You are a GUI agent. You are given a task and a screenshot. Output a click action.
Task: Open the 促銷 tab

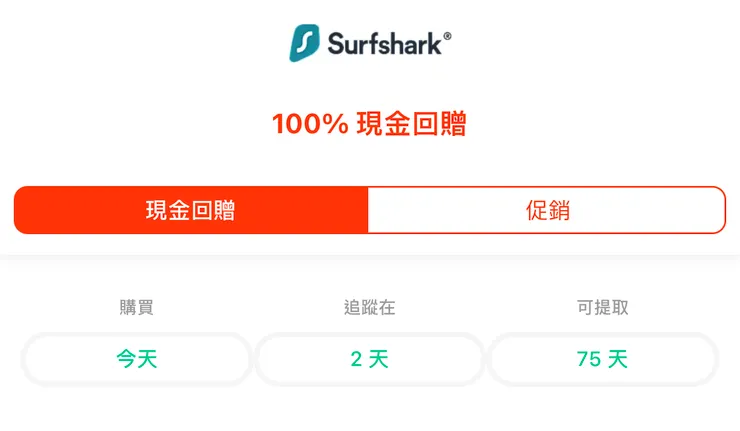coord(546,210)
